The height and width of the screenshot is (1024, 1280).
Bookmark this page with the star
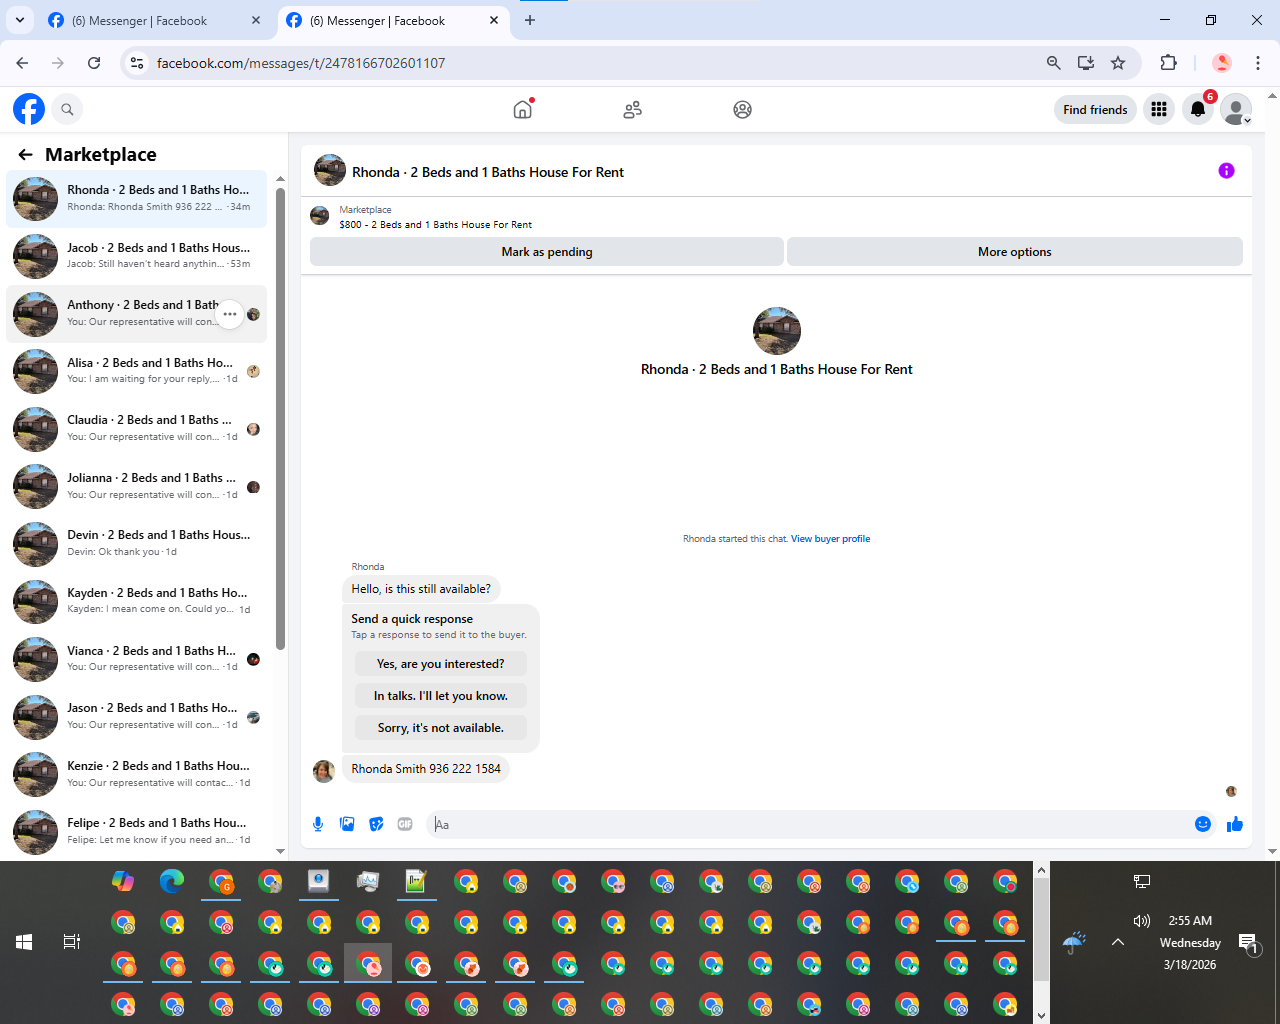point(1118,63)
